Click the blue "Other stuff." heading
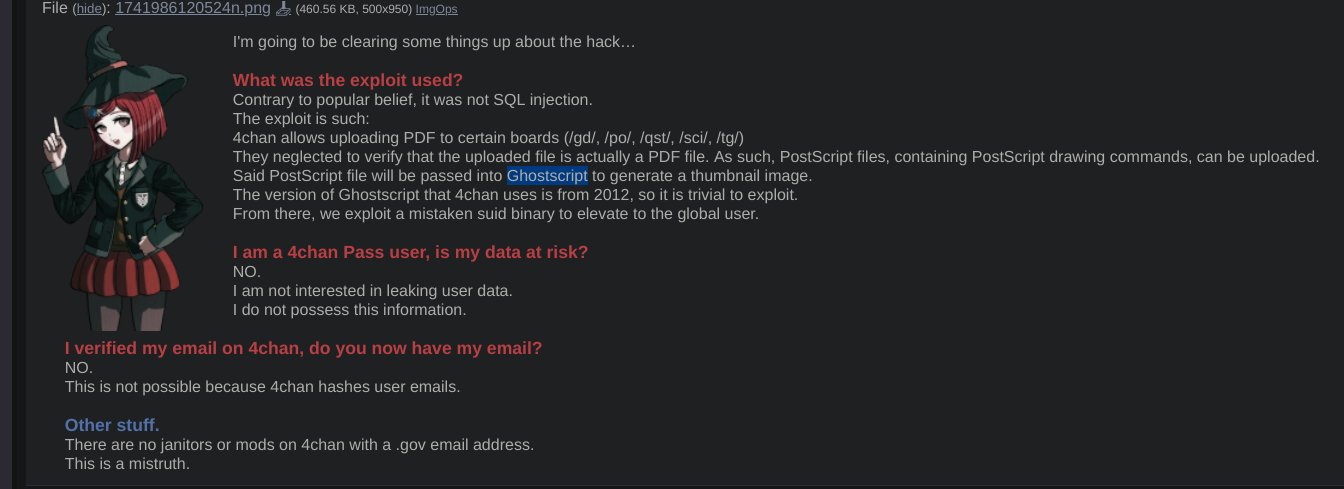Viewport: 1344px width, 489px height. (x=112, y=425)
